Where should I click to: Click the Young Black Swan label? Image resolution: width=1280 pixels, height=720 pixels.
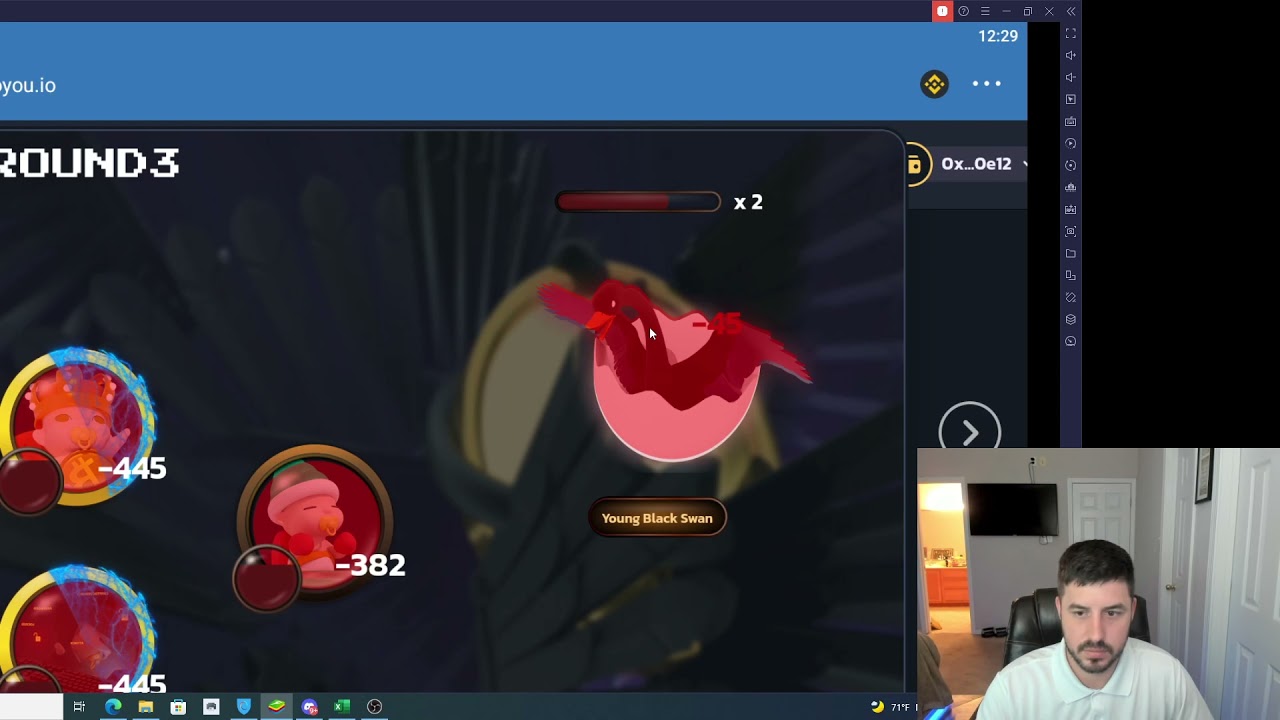(x=657, y=518)
